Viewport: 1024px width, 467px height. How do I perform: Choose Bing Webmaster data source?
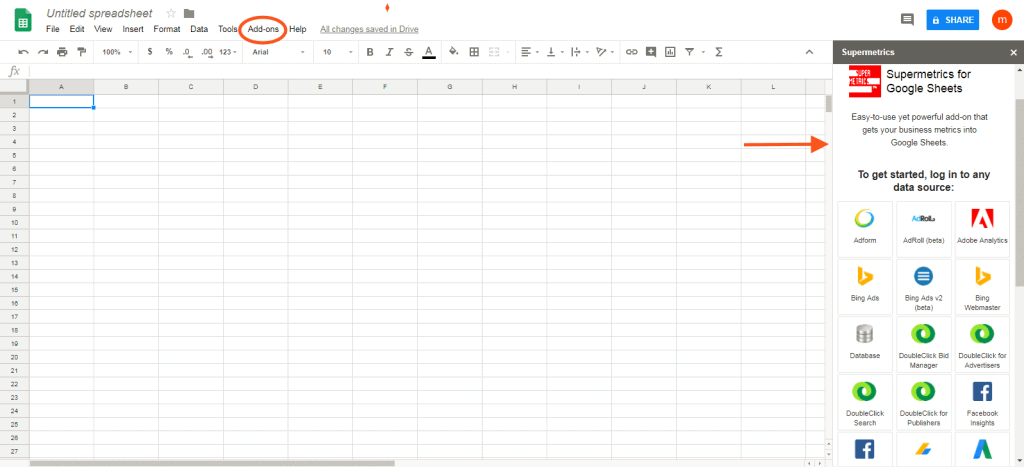(x=982, y=287)
